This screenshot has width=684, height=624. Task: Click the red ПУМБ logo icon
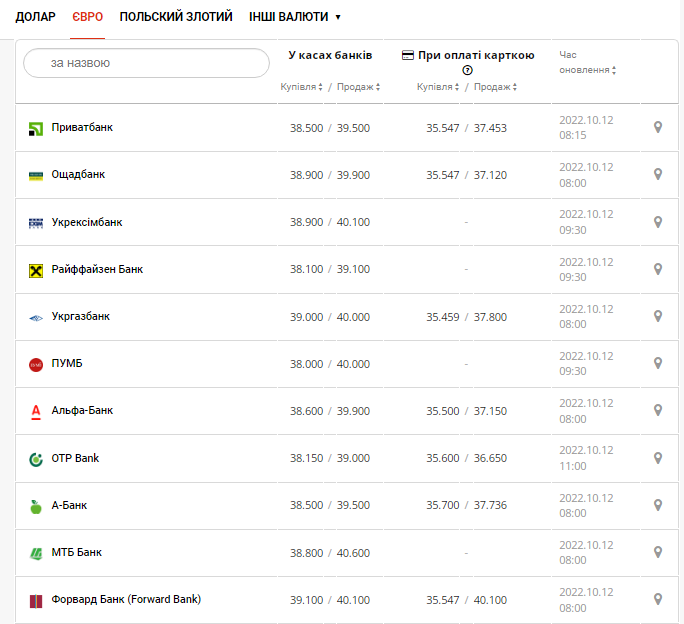pyautogui.click(x=36, y=365)
